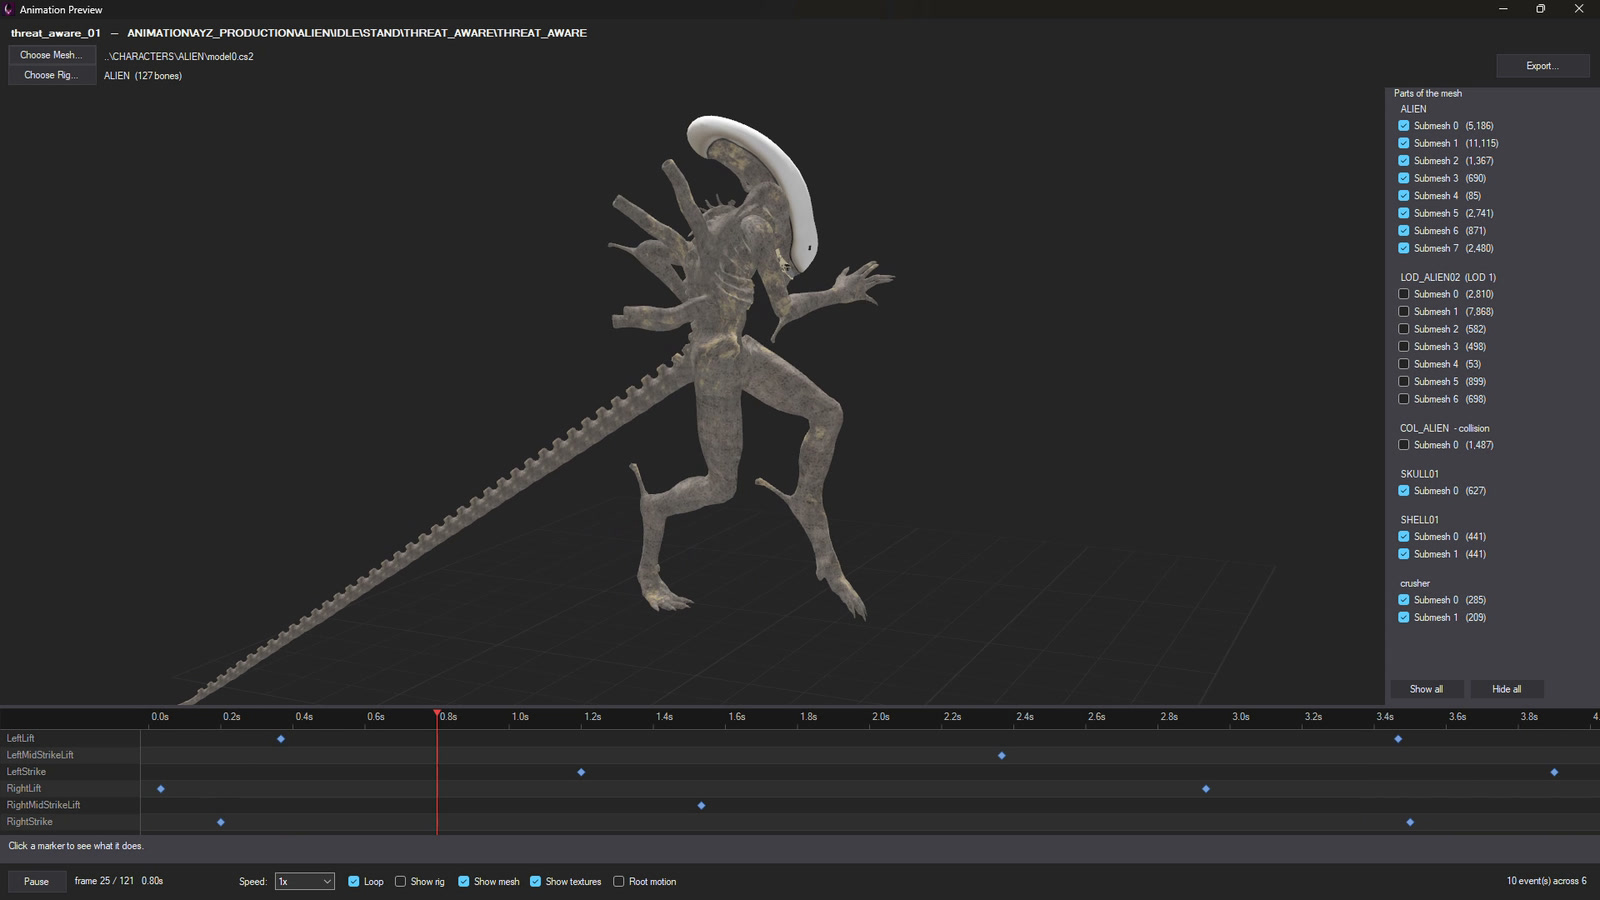The width and height of the screenshot is (1600, 900).
Task: Click RightStrike marker near 3.4s
Action: click(x=1410, y=822)
